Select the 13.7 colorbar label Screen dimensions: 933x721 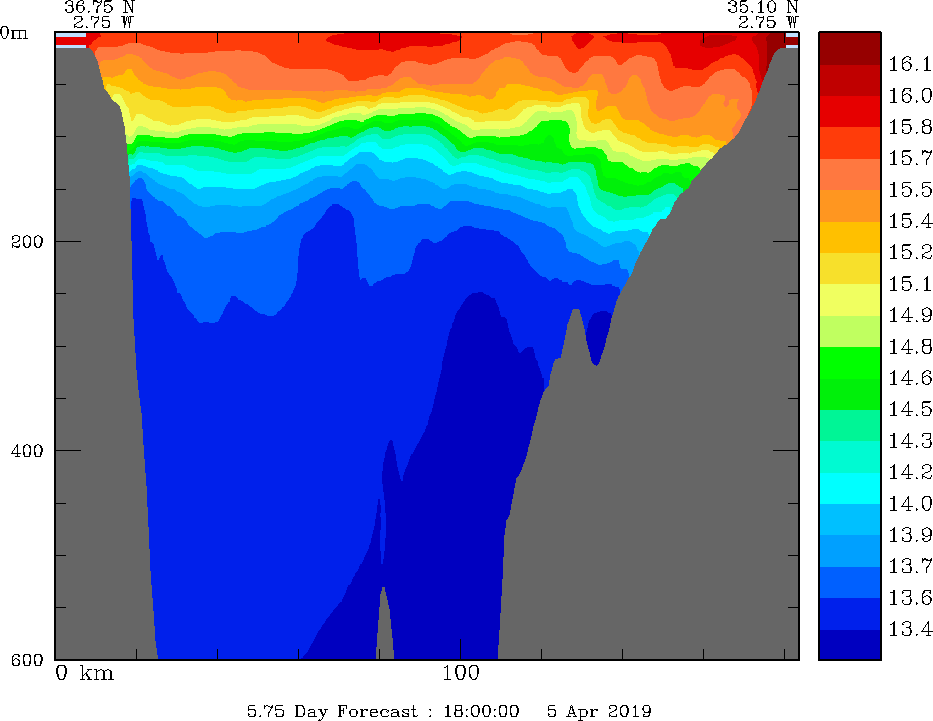pyautogui.click(x=910, y=567)
